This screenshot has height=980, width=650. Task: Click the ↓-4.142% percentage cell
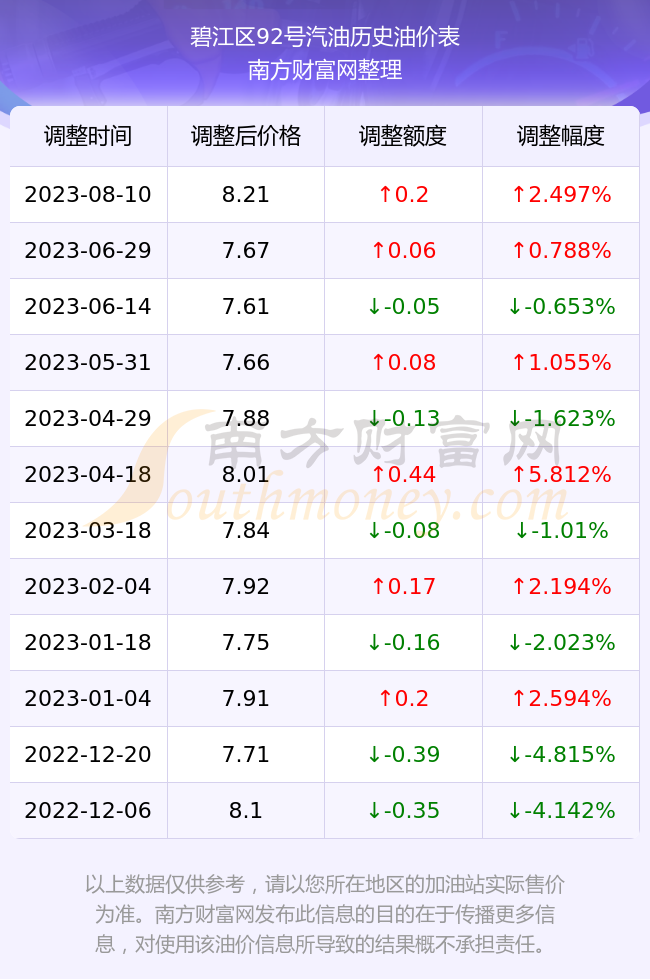pyautogui.click(x=561, y=811)
